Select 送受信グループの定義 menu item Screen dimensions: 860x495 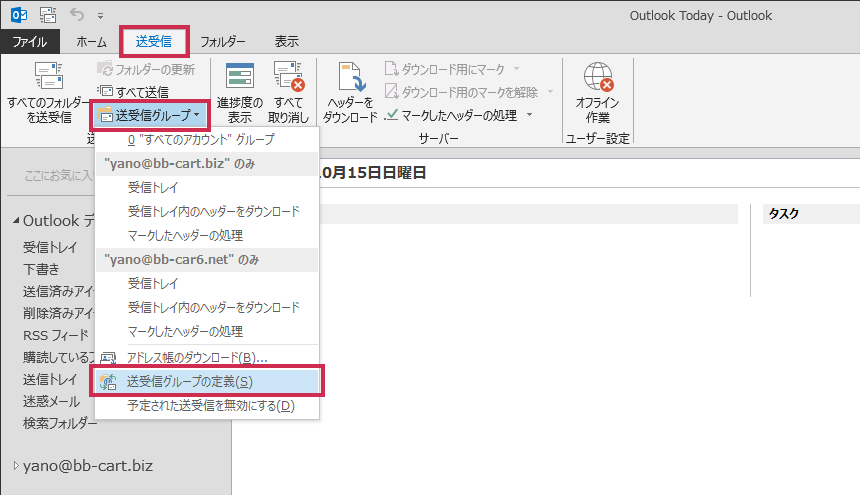point(189,382)
